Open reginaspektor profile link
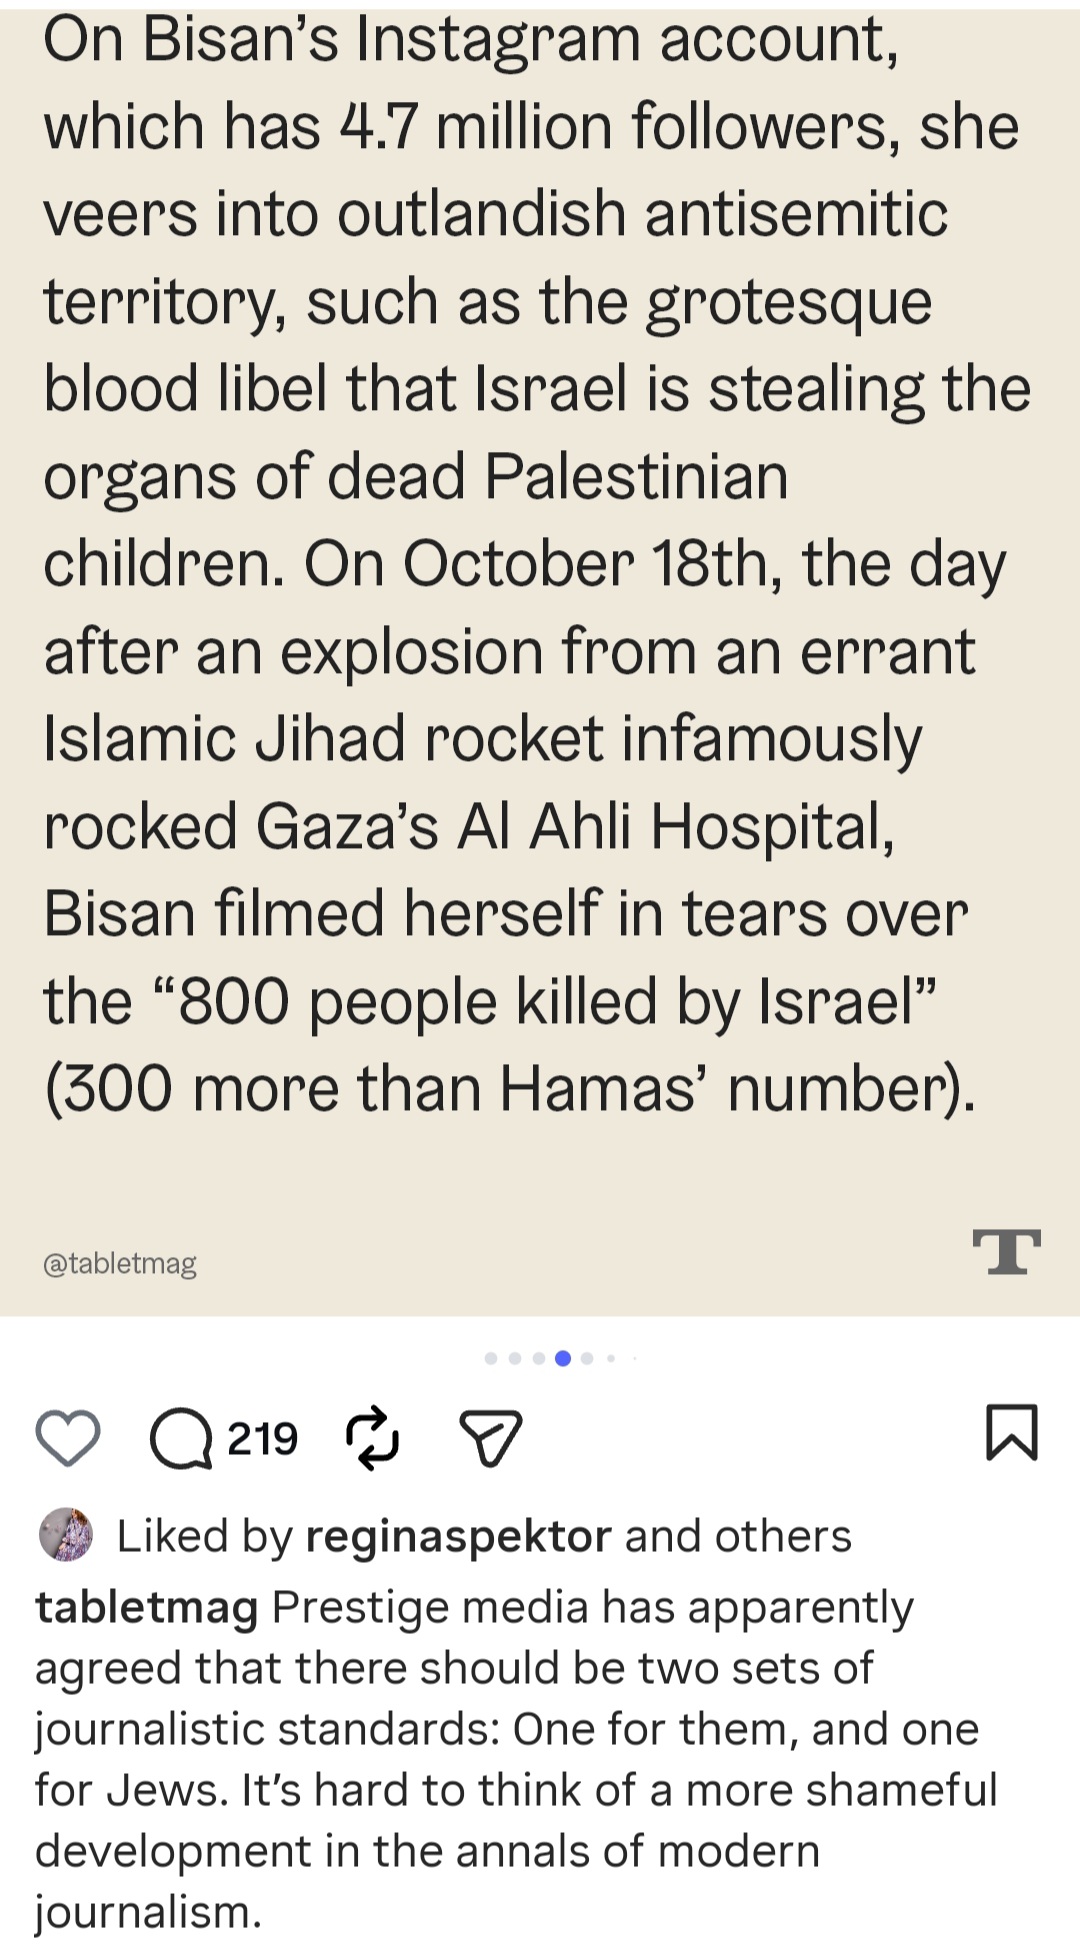This screenshot has height=1953, width=1080. [x=458, y=1536]
